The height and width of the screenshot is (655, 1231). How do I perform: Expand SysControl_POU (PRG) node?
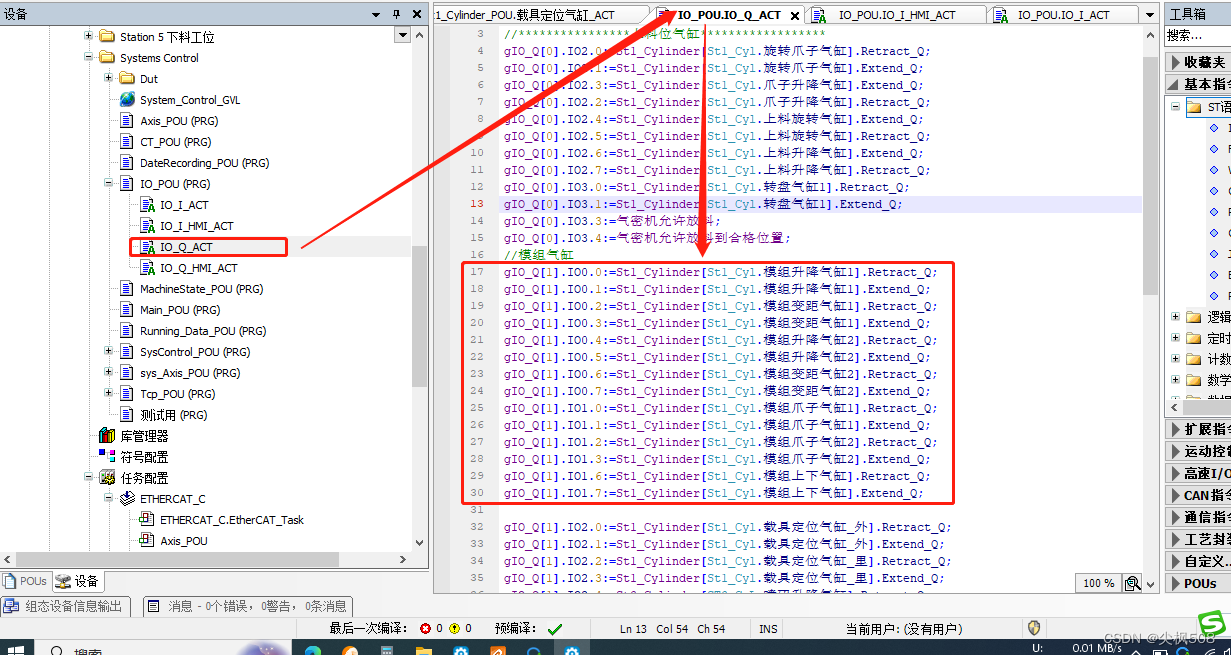click(108, 352)
